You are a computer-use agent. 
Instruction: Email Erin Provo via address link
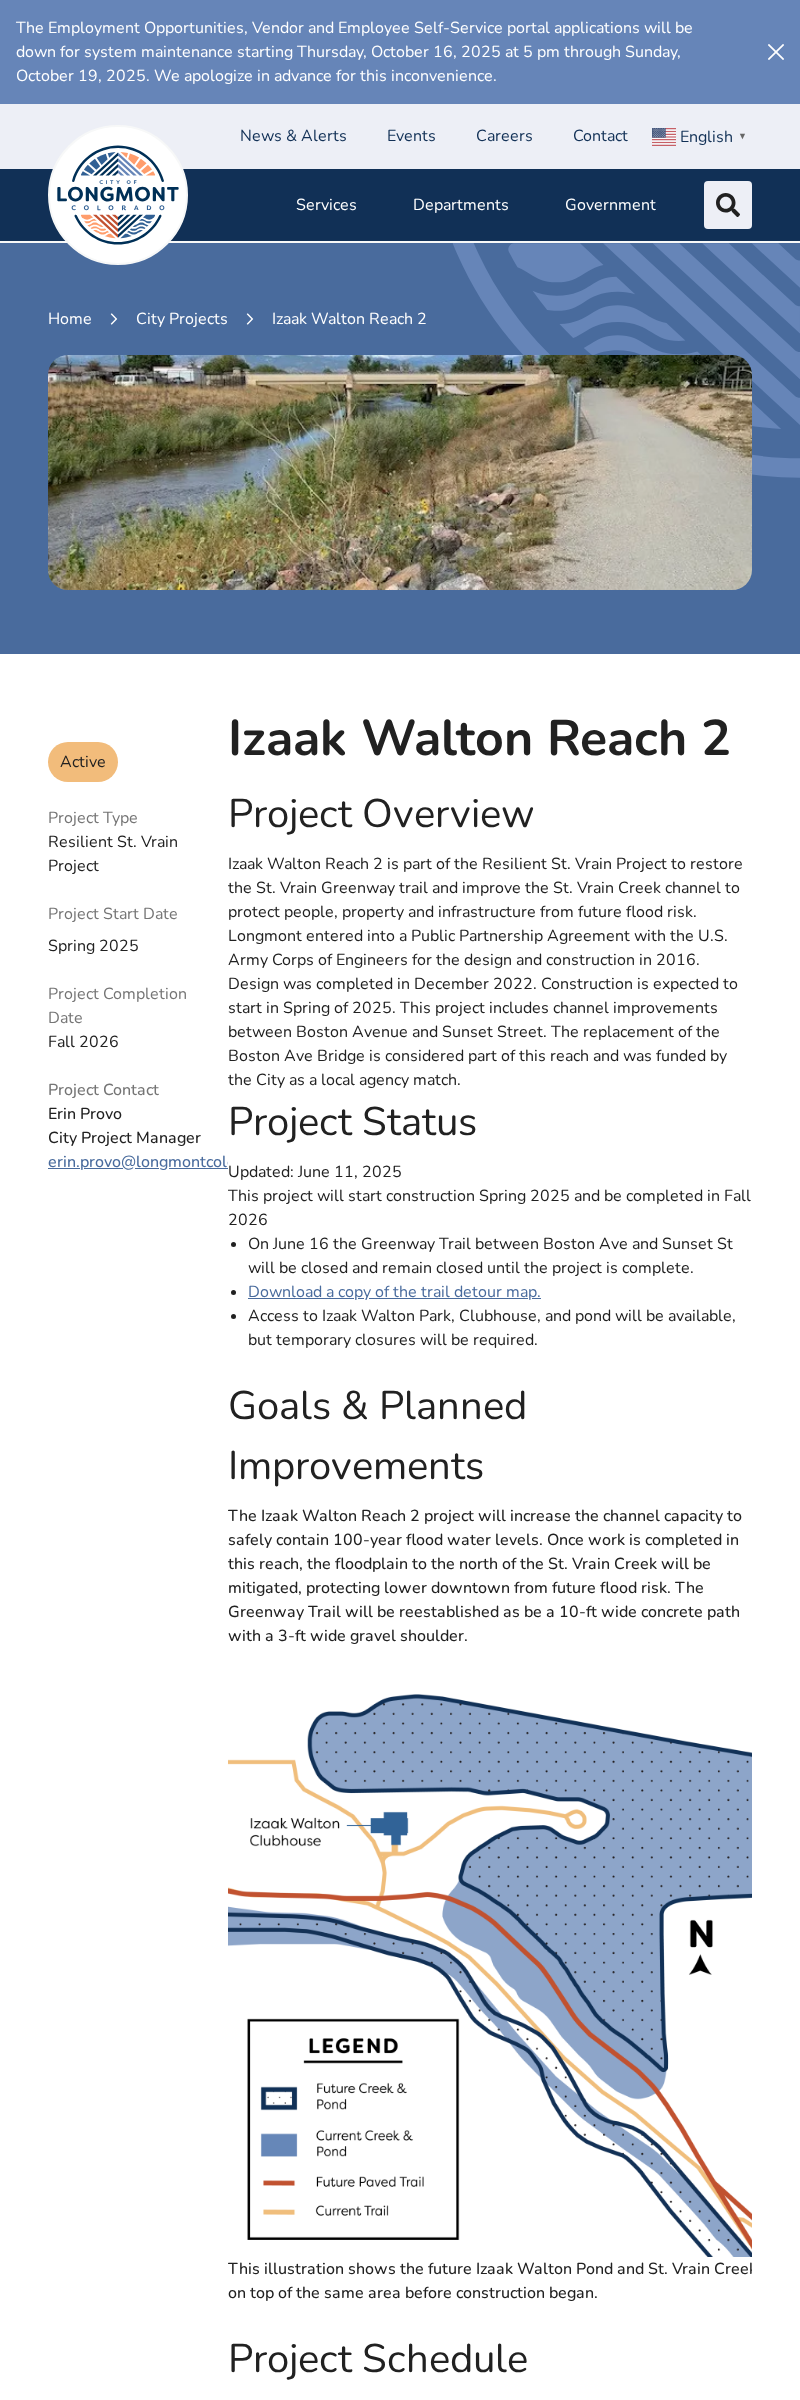pos(137,1162)
